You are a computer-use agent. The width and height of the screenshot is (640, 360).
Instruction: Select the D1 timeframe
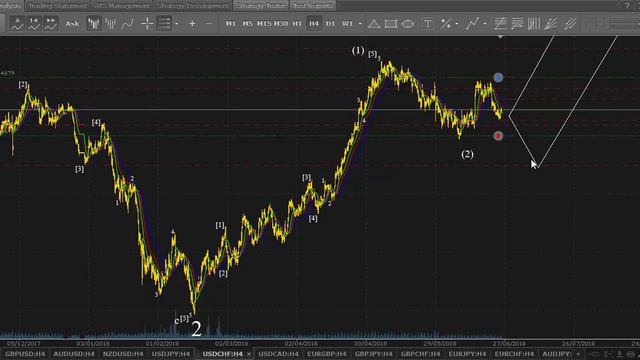(330, 24)
